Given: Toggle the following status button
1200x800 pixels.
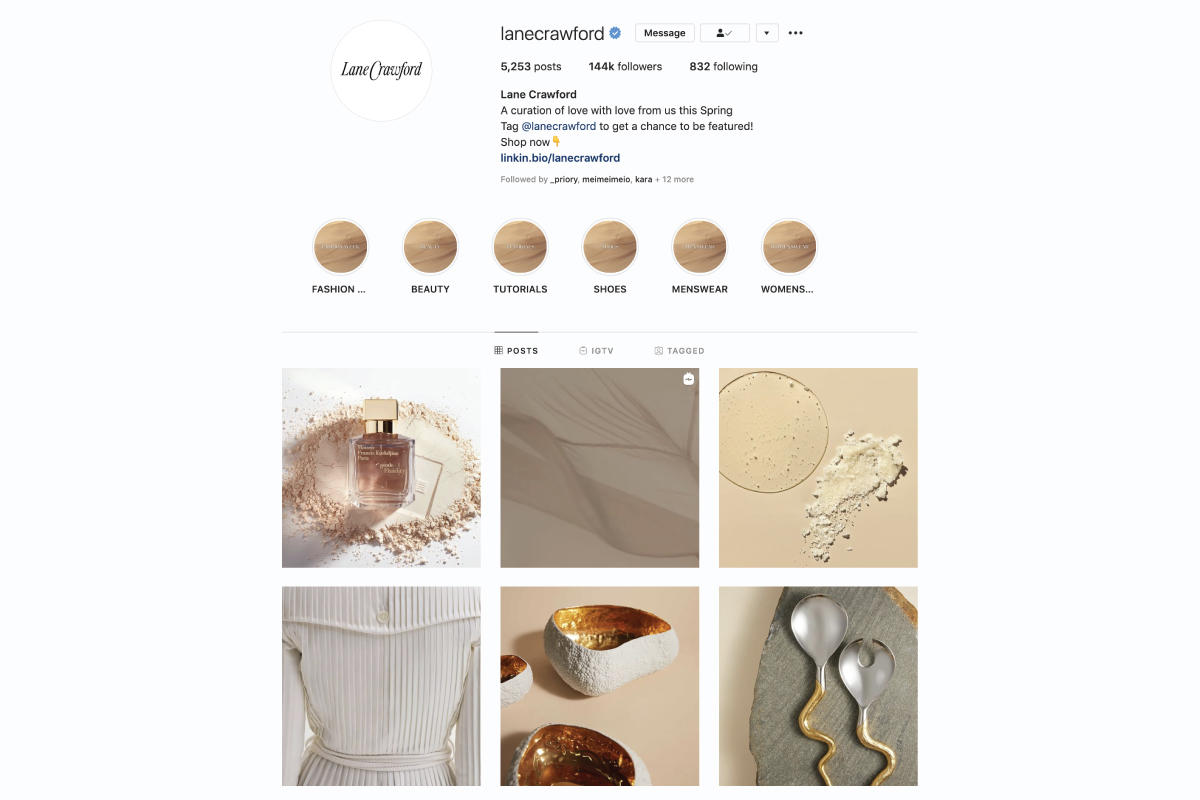Looking at the screenshot, I should (725, 33).
